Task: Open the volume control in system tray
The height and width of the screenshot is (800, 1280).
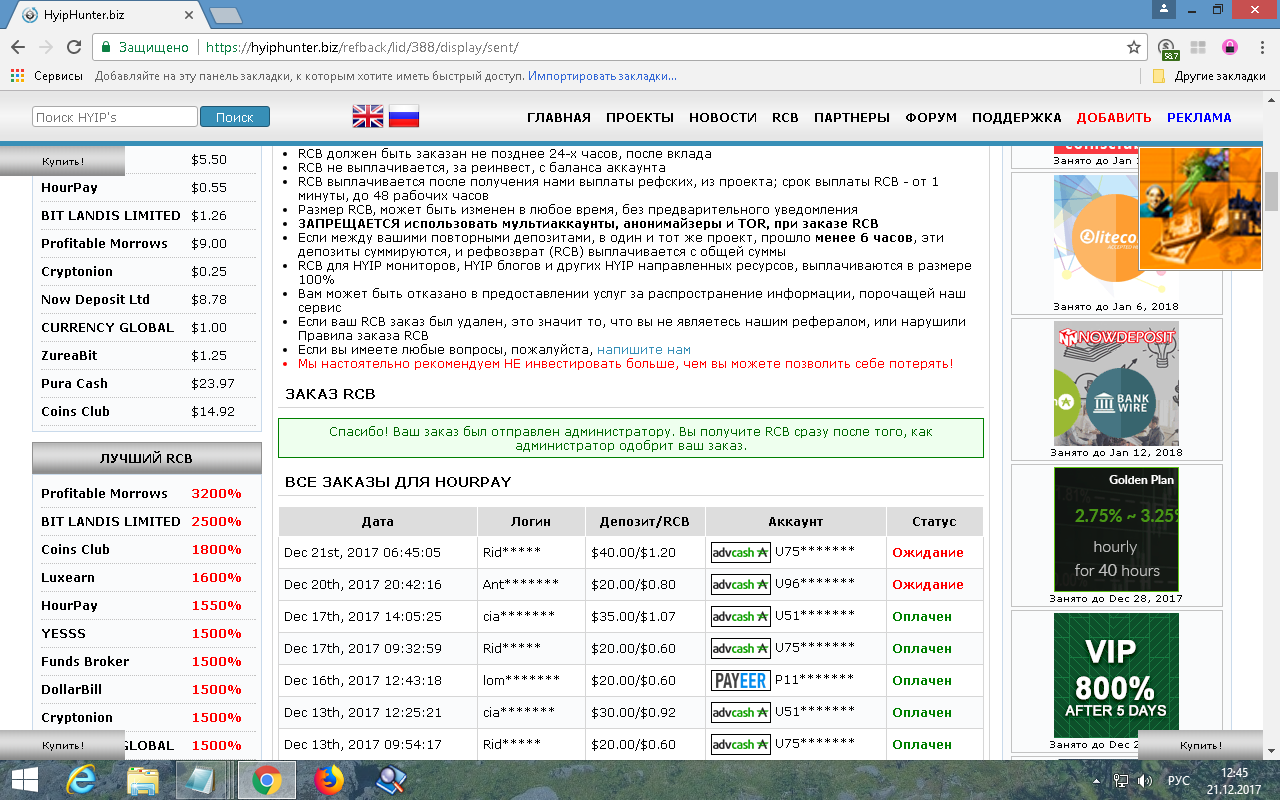Action: click(1145, 780)
